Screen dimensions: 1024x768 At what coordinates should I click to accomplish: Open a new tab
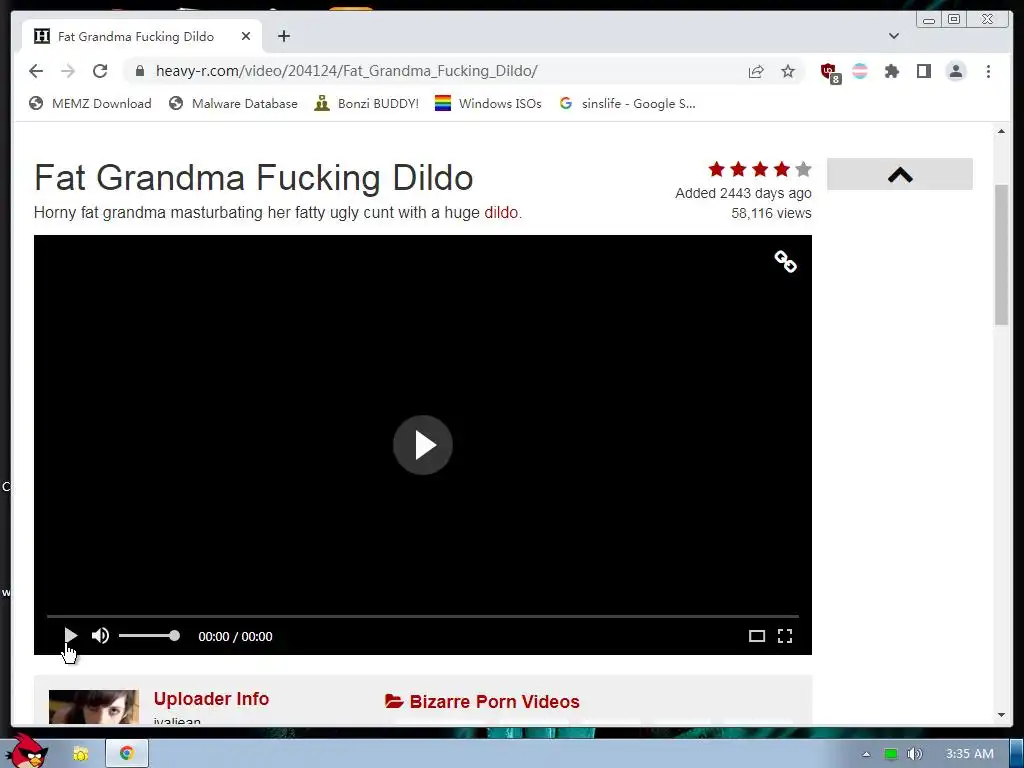pyautogui.click(x=283, y=36)
